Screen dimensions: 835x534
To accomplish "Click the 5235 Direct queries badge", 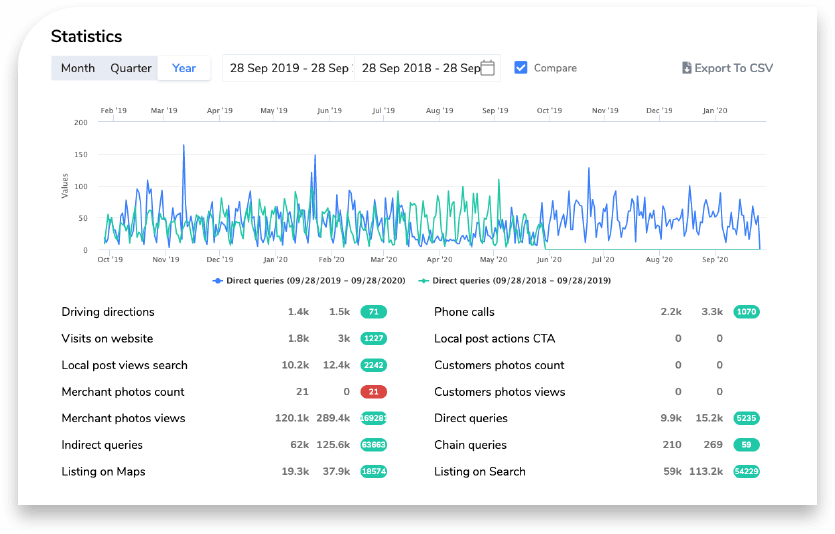I will pyautogui.click(x=746, y=418).
